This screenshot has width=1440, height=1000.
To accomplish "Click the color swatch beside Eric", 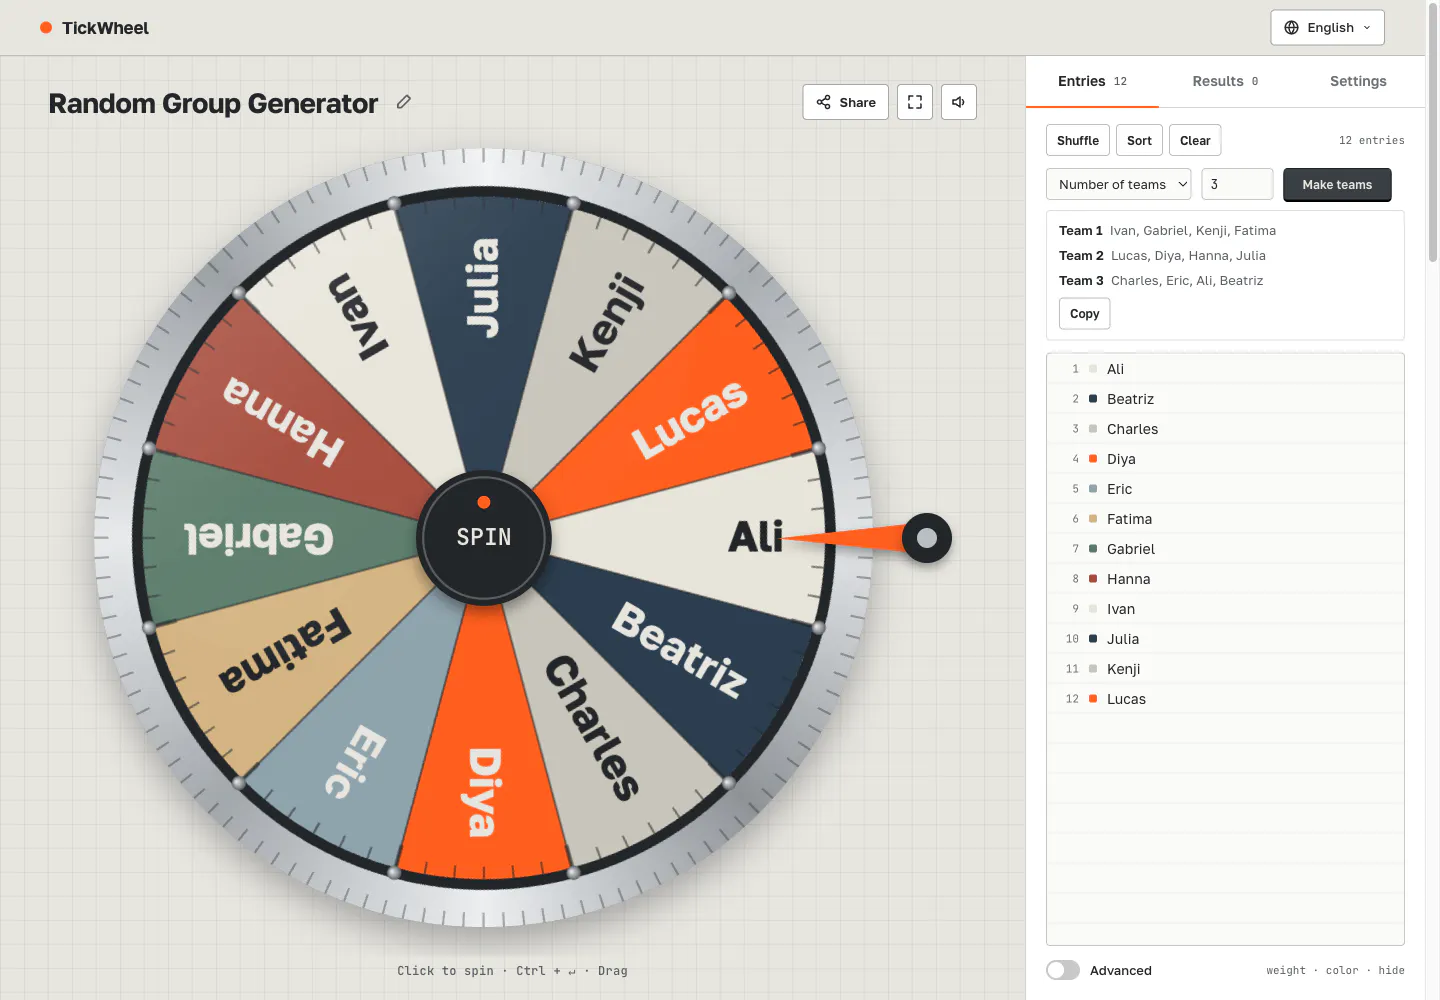I will point(1093,489).
